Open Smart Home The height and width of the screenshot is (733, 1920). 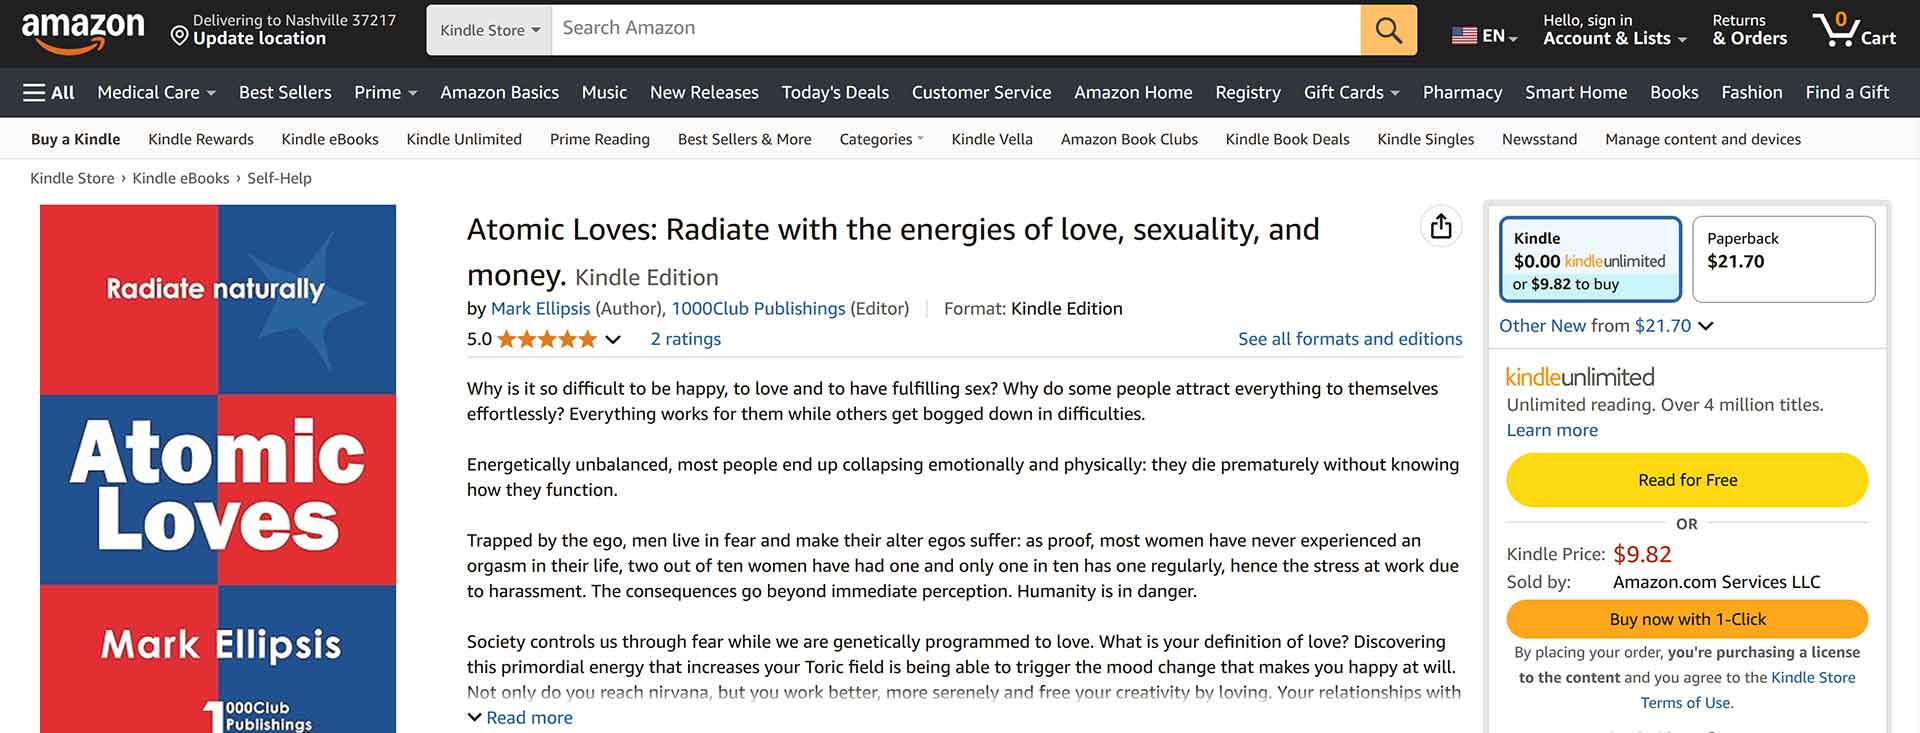click(1576, 92)
